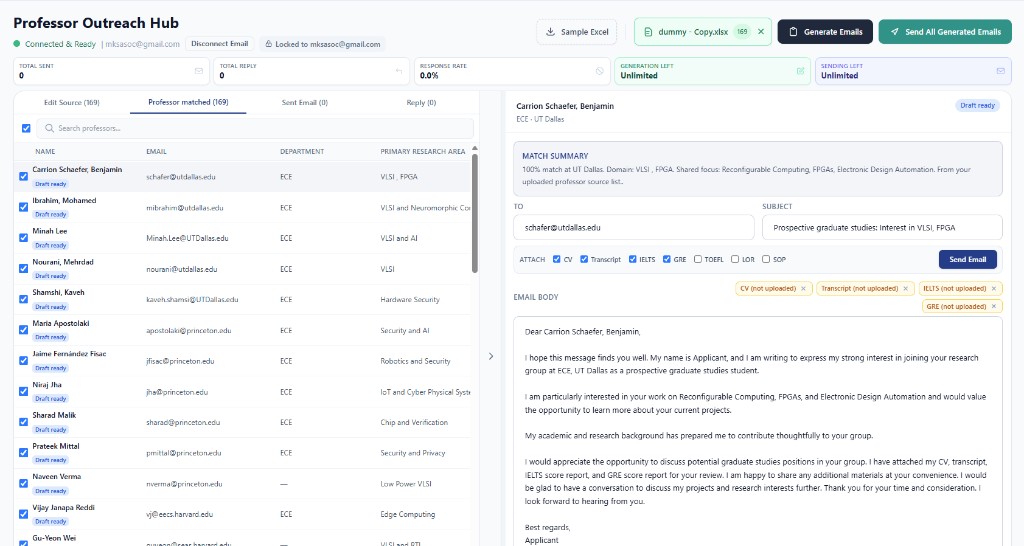Remove the Transcript (not uploaded) tag
Viewport: 1024px width, 546px height.
point(906,288)
